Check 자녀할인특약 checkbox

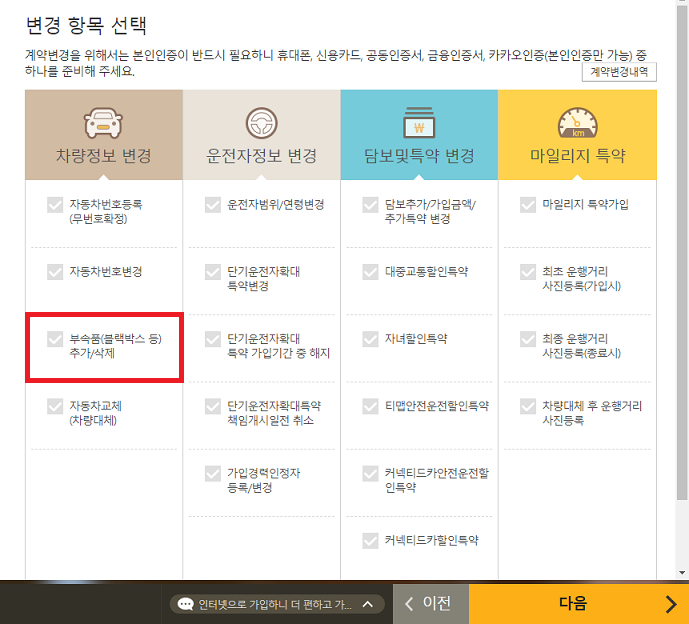point(370,339)
